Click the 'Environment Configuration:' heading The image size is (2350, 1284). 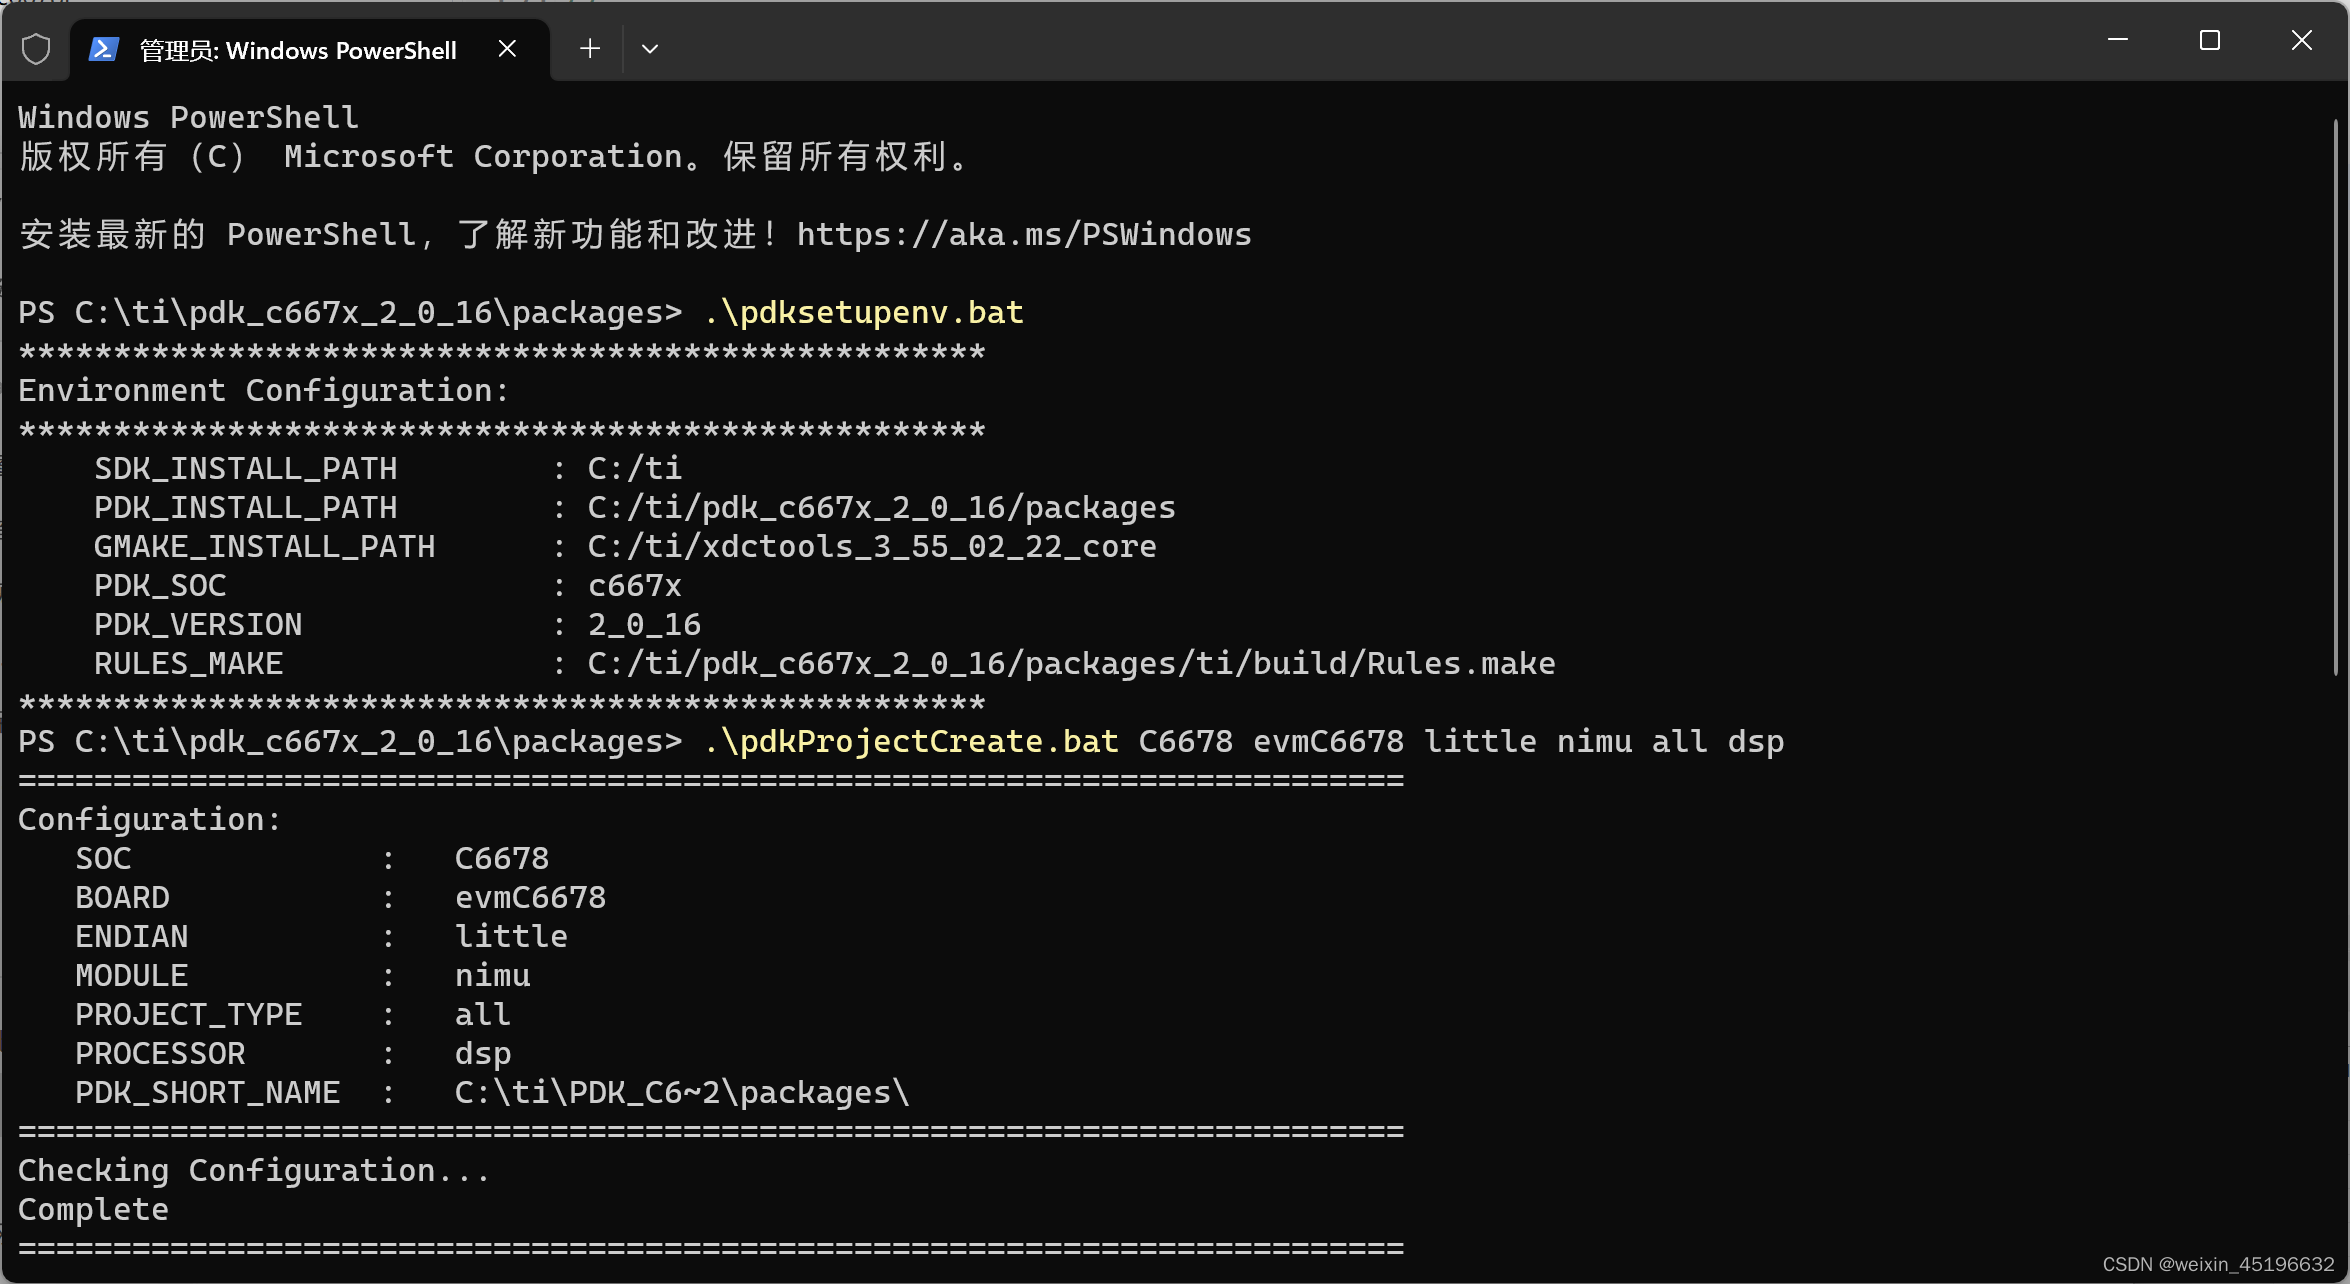click(x=264, y=391)
